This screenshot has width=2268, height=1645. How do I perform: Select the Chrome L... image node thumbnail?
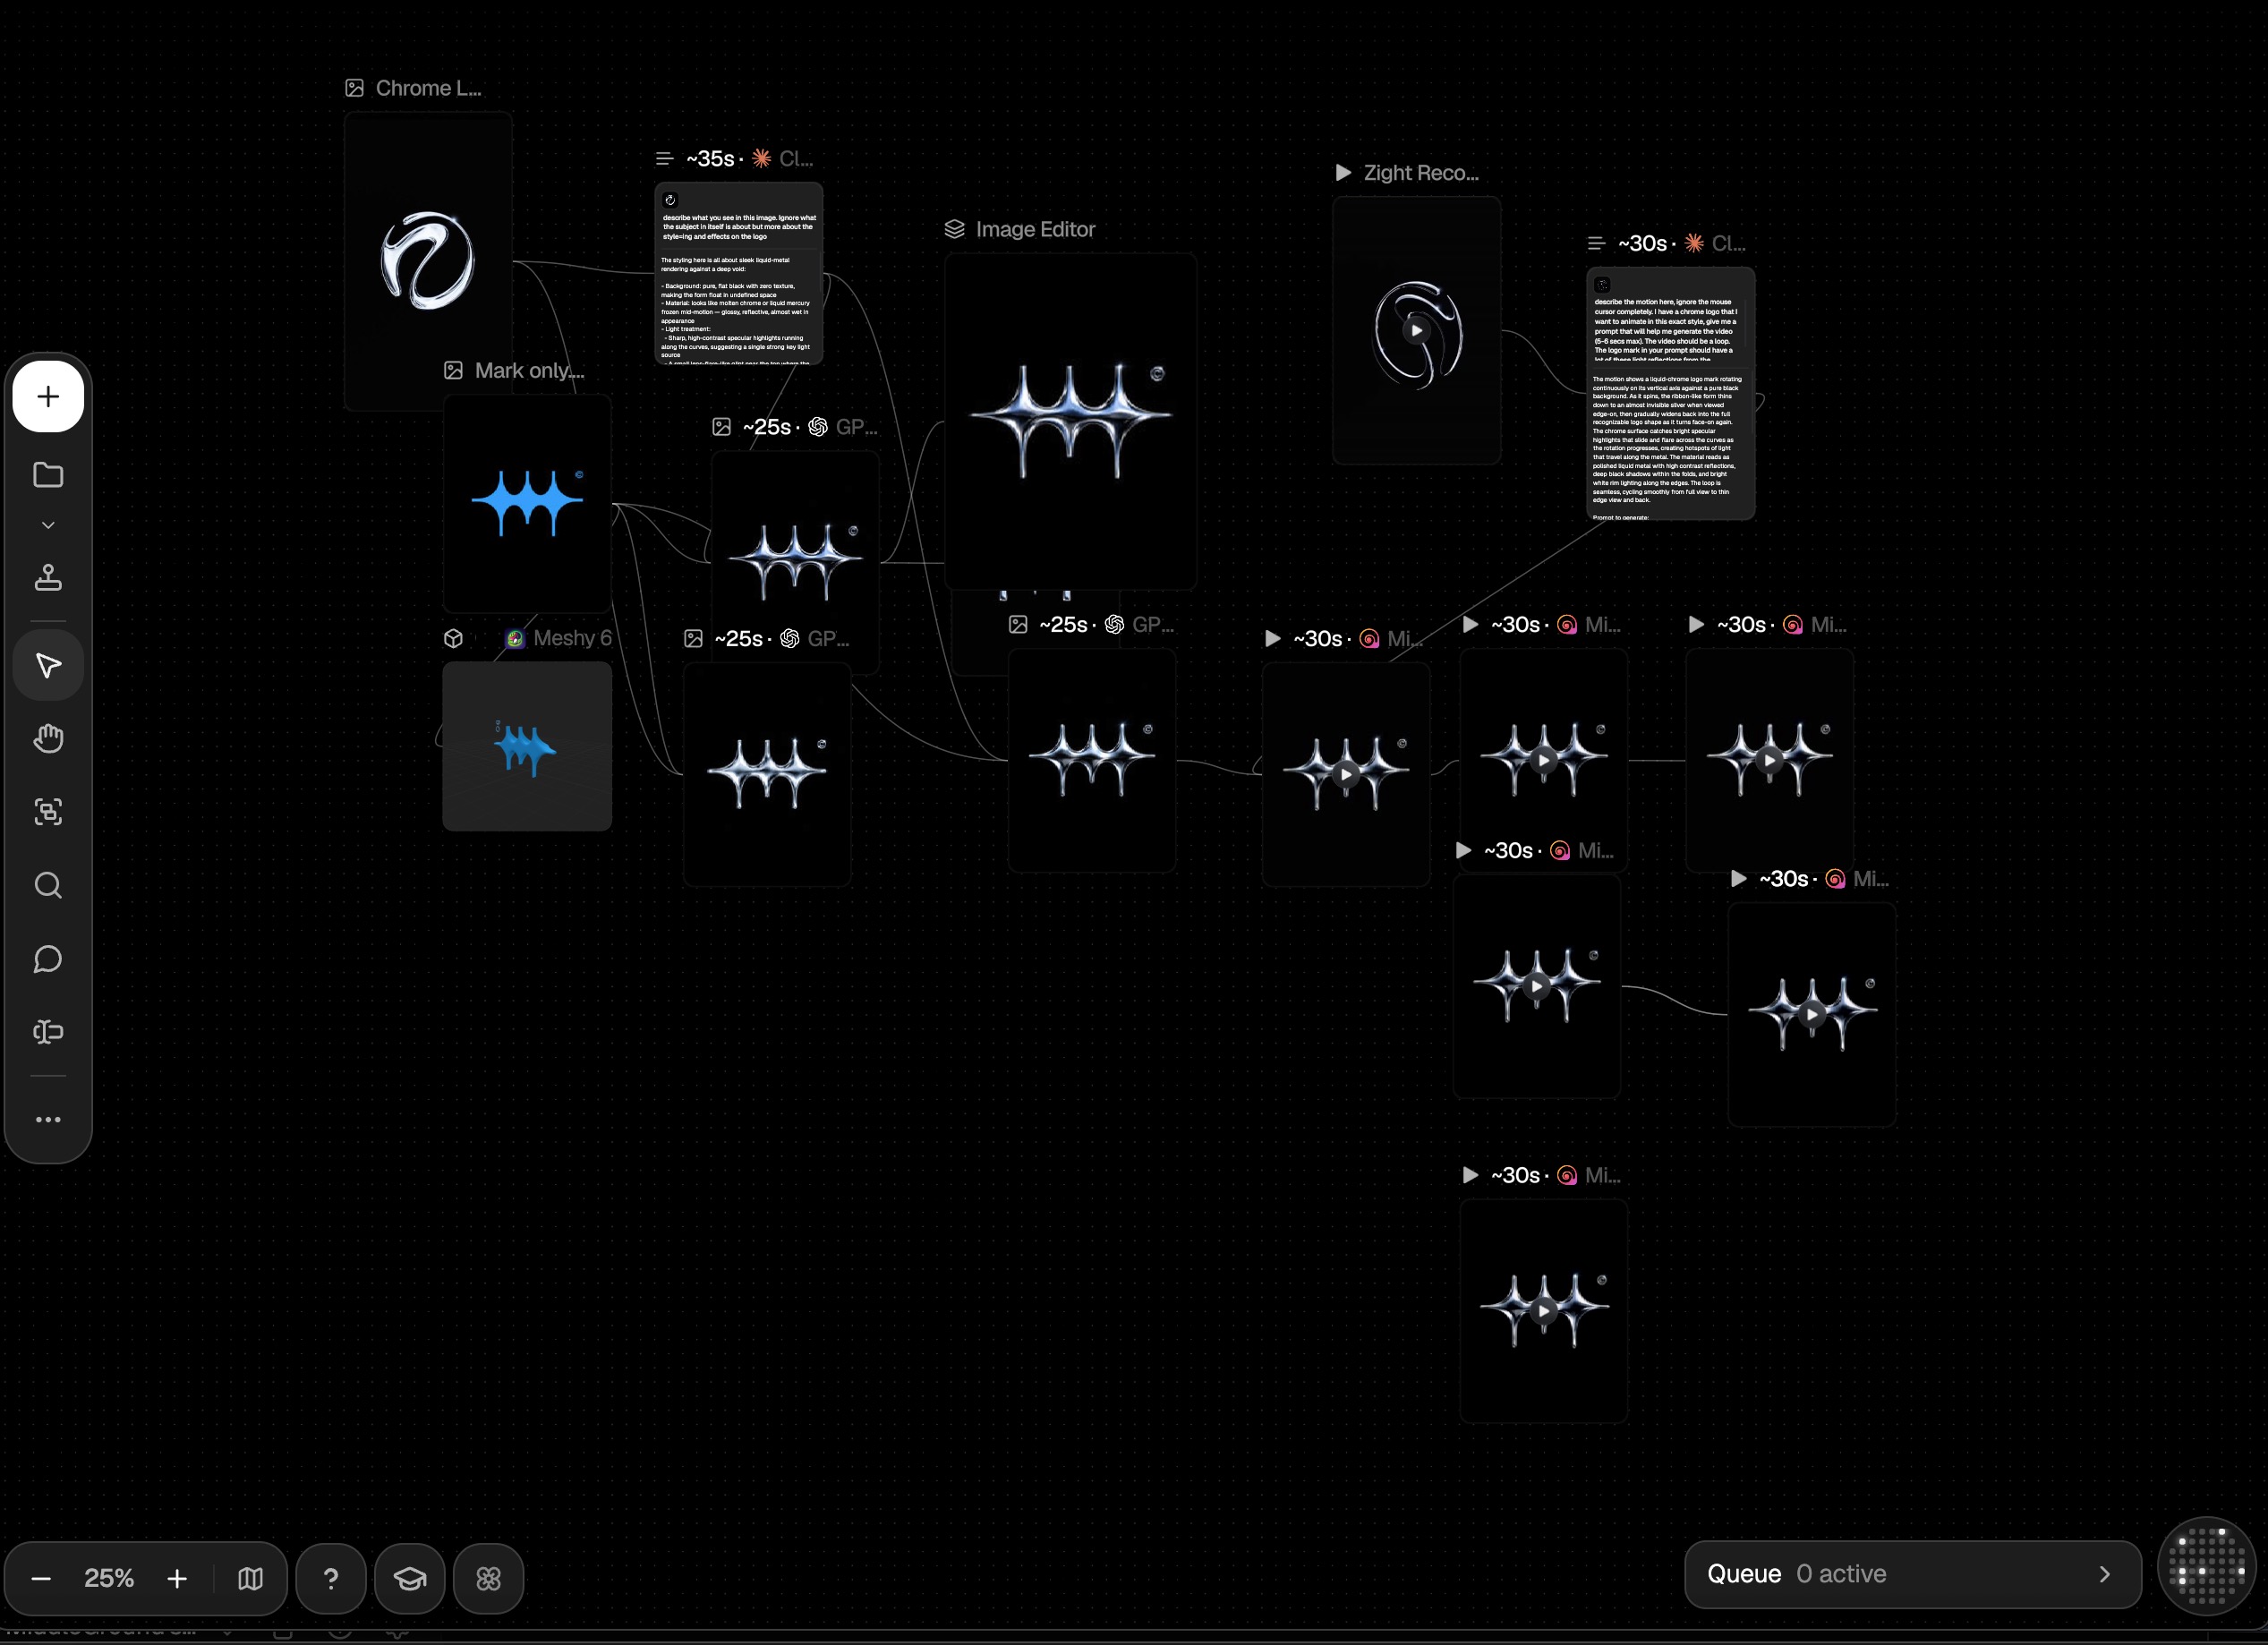click(x=428, y=260)
